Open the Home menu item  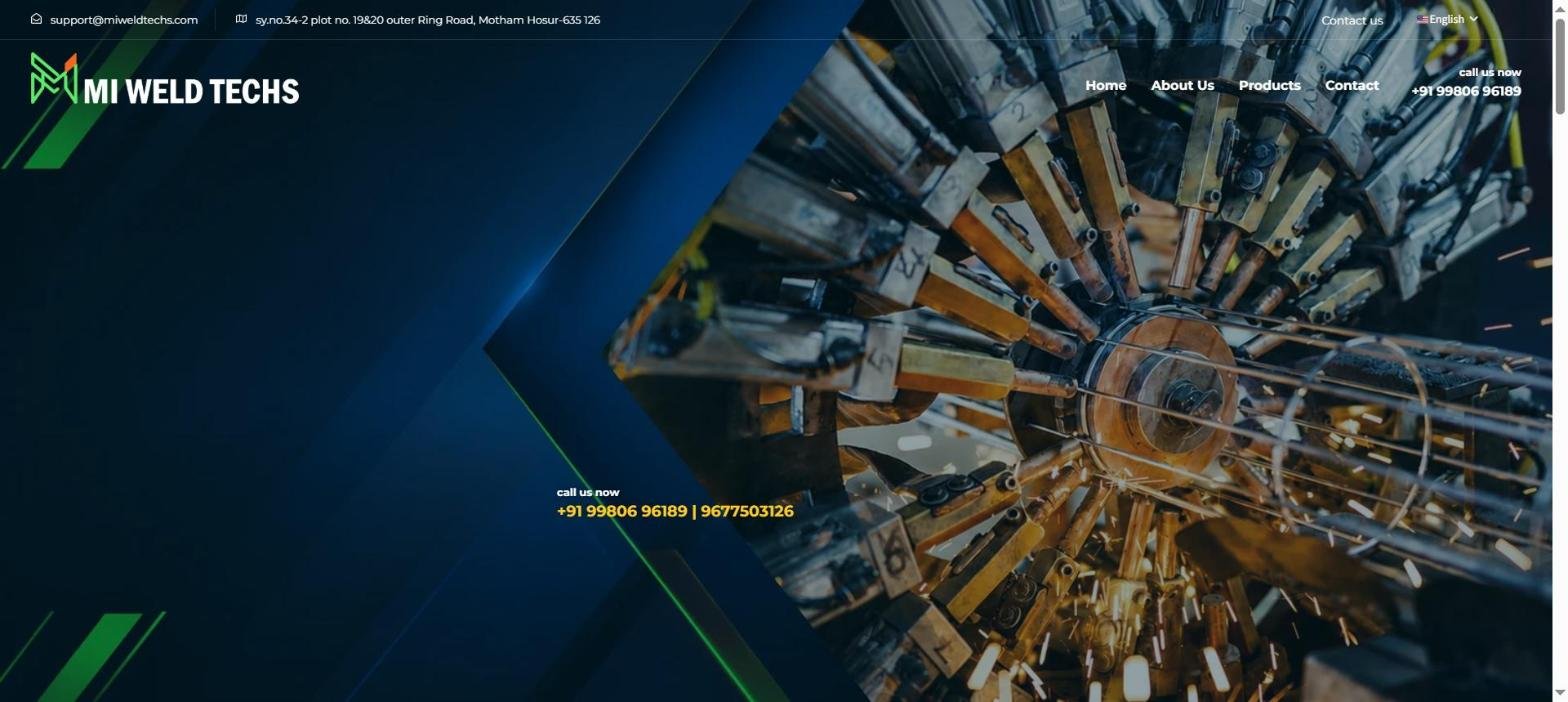[1105, 85]
